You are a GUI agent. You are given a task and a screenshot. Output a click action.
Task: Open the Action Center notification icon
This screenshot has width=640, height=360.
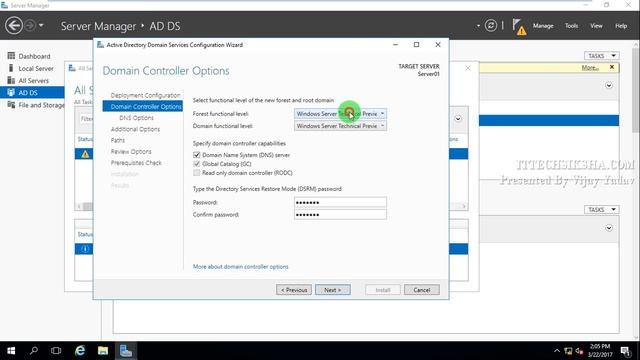pos(625,351)
